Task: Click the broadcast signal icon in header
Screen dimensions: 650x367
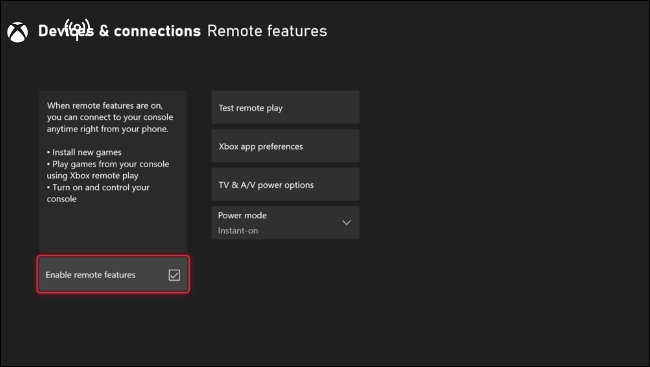Action: (x=77, y=29)
